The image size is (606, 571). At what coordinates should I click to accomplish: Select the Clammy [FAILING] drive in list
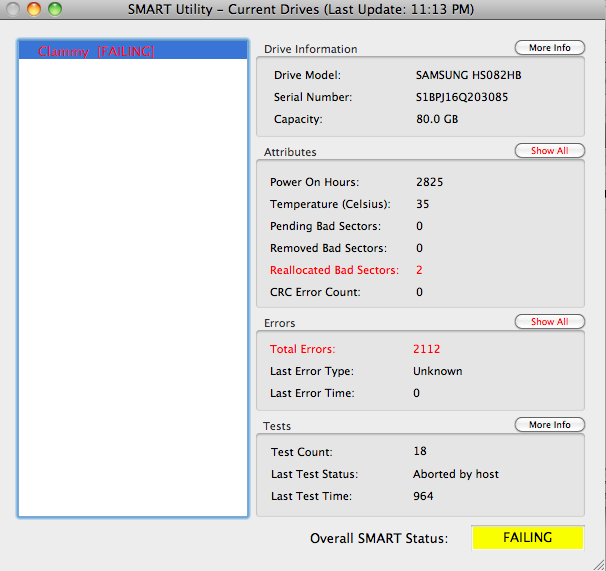click(x=133, y=51)
